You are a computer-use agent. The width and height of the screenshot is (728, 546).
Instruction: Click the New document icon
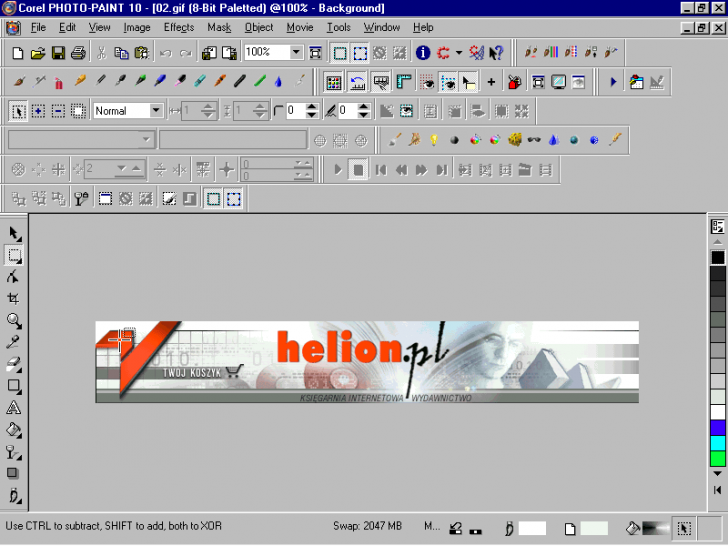pyautogui.click(x=18, y=53)
